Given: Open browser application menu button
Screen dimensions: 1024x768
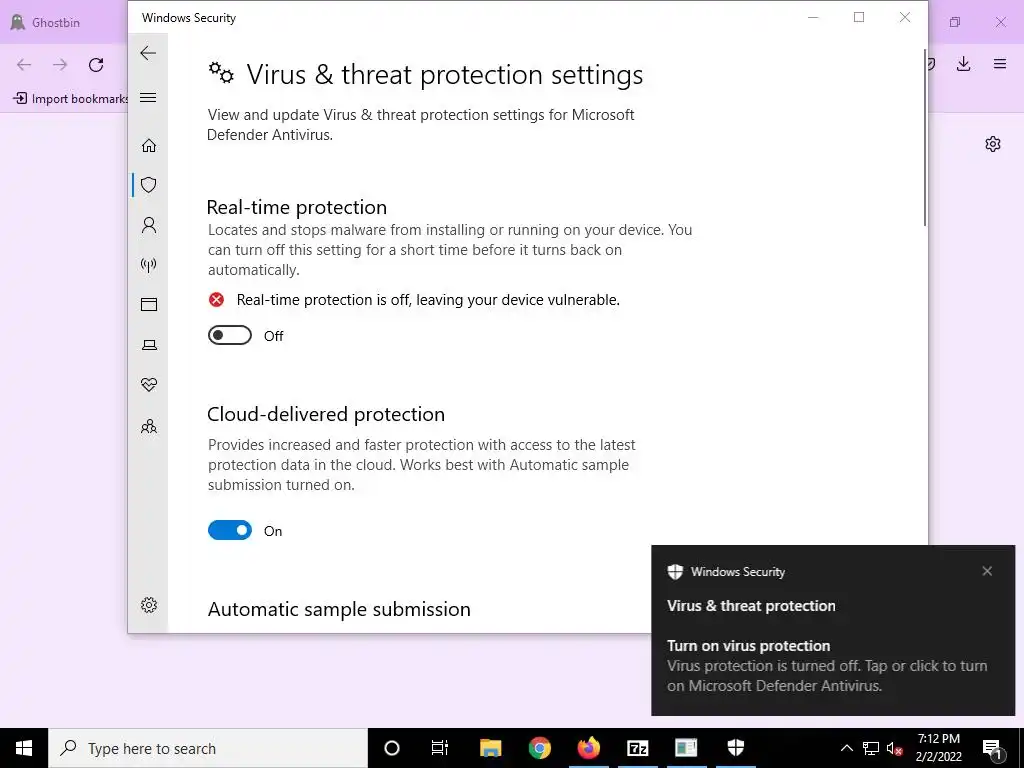Looking at the screenshot, I should click(x=1000, y=64).
